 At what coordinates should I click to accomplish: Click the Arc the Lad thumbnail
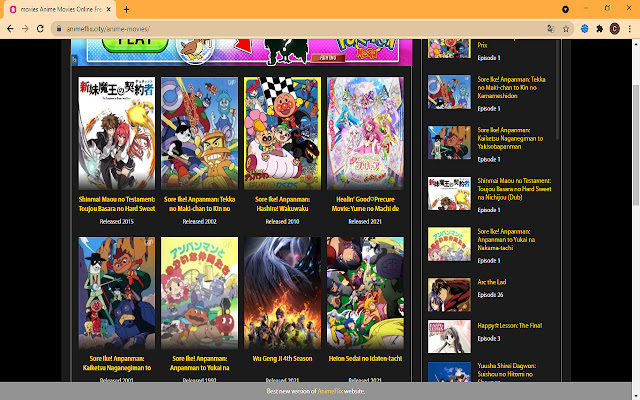coord(449,295)
